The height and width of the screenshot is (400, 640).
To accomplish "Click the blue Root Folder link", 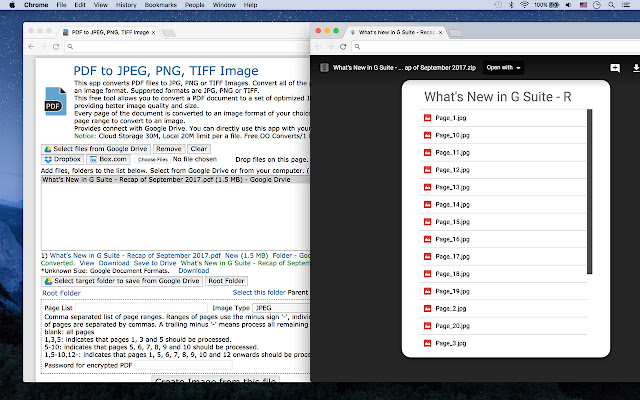I will [x=61, y=293].
